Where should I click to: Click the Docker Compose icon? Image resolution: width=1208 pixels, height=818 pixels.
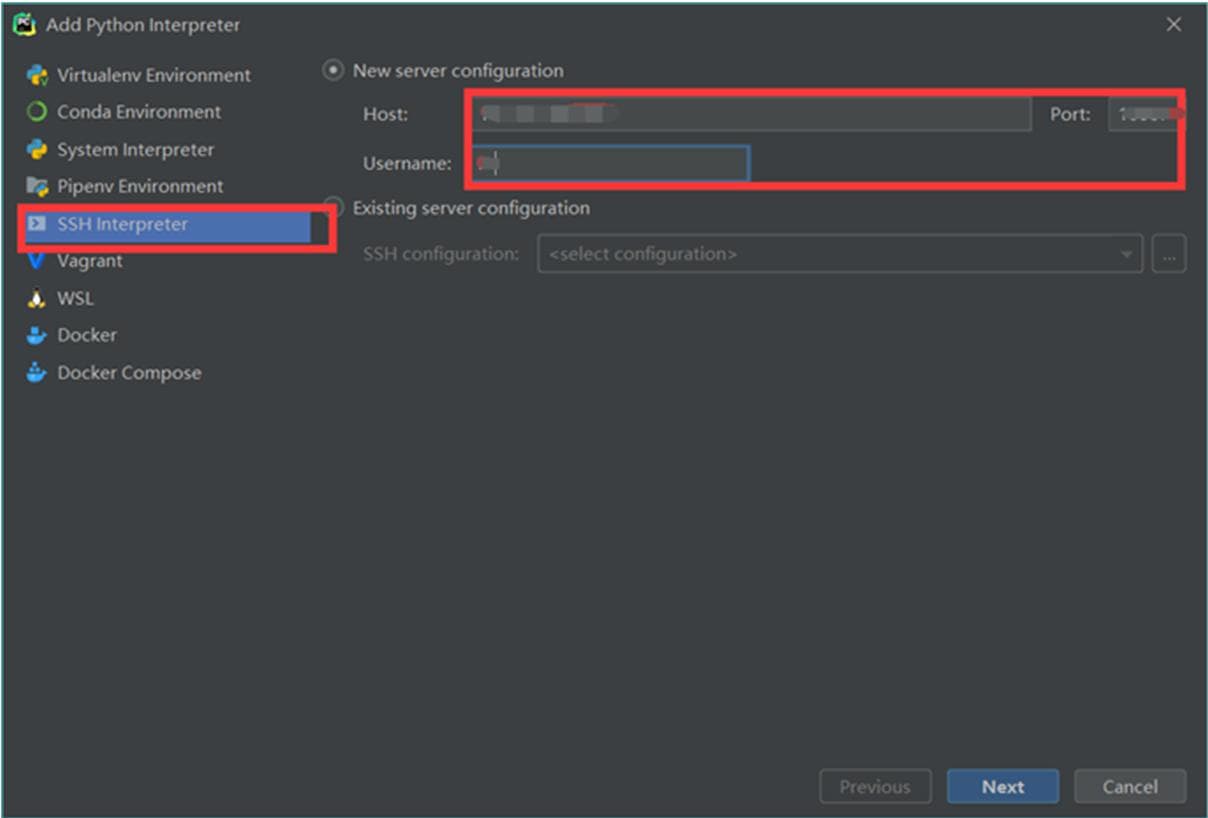pyautogui.click(x=37, y=373)
